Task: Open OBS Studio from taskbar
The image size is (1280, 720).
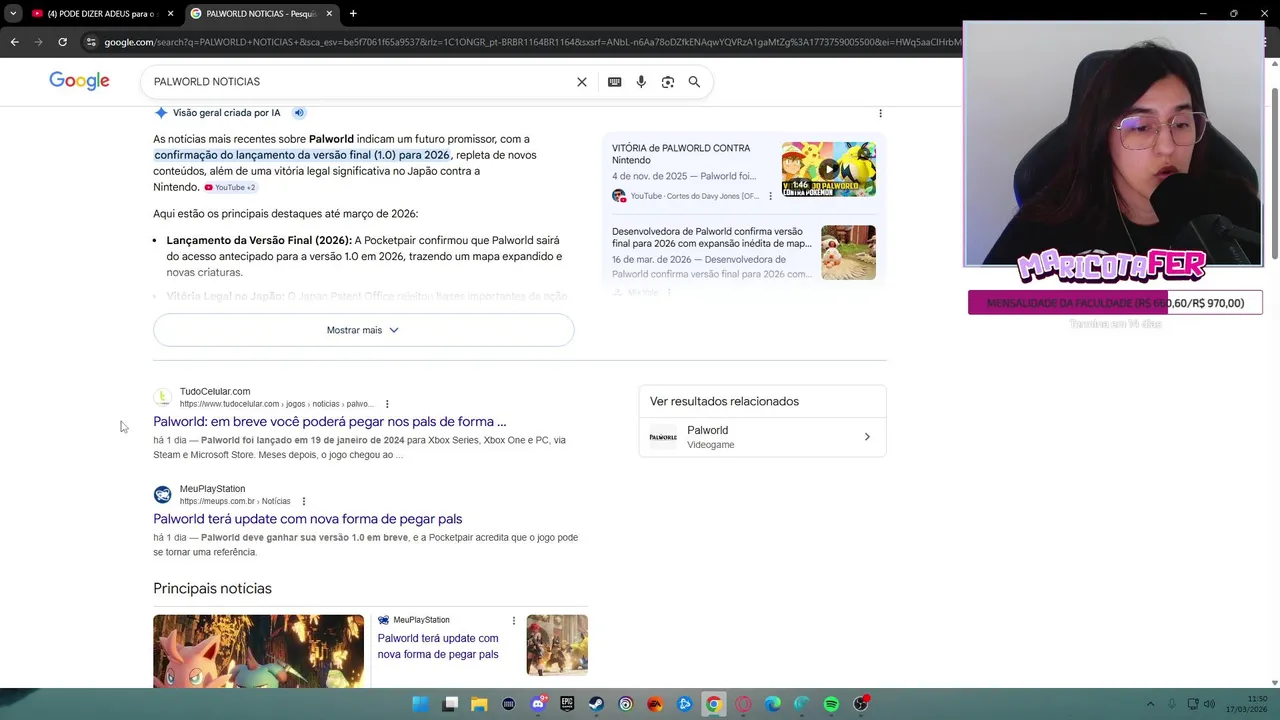Action: (x=860, y=704)
